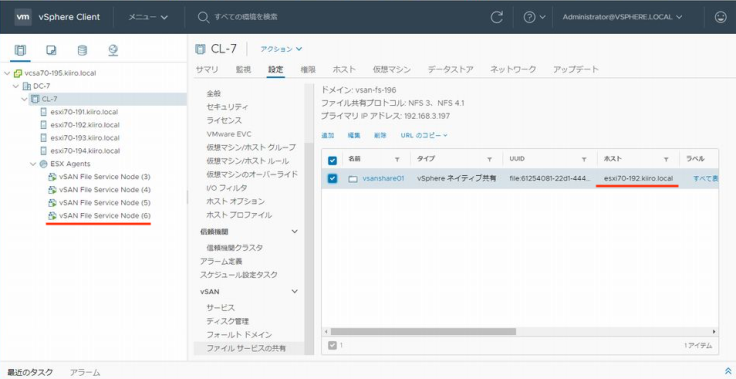Click the search magnifier icon
This screenshot has width=736, height=379.
click(203, 17)
